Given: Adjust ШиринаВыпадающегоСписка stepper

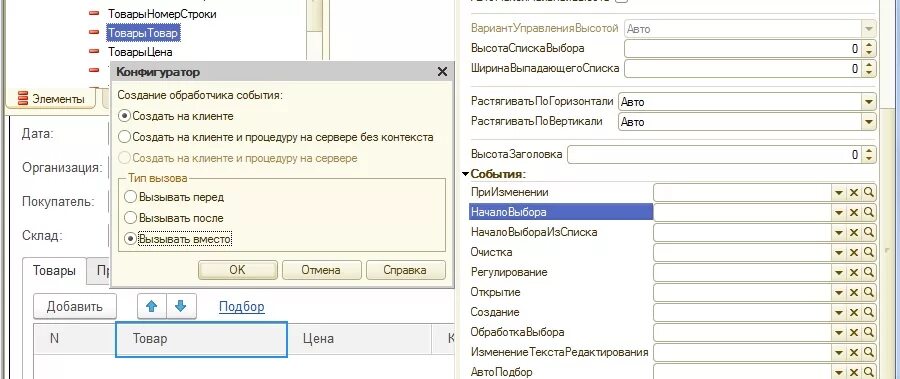Looking at the screenshot, I should 869,69.
